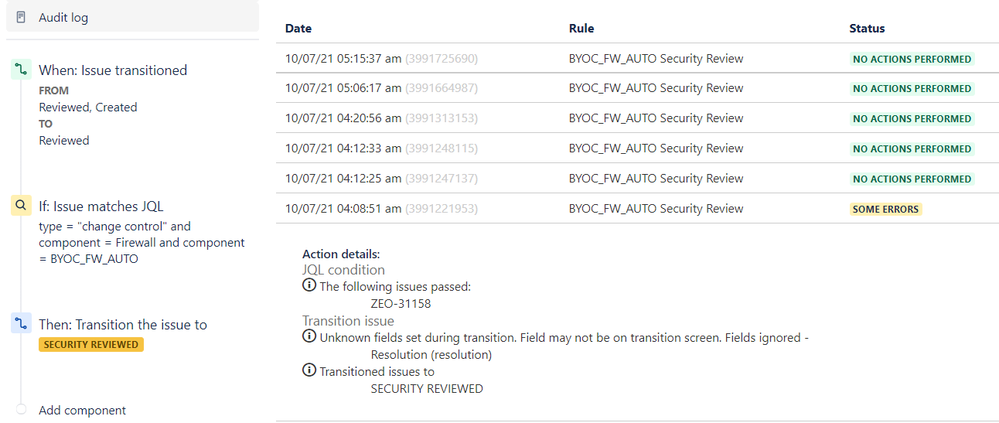Click info icon beside 'Transitioned issues to'

tap(309, 371)
